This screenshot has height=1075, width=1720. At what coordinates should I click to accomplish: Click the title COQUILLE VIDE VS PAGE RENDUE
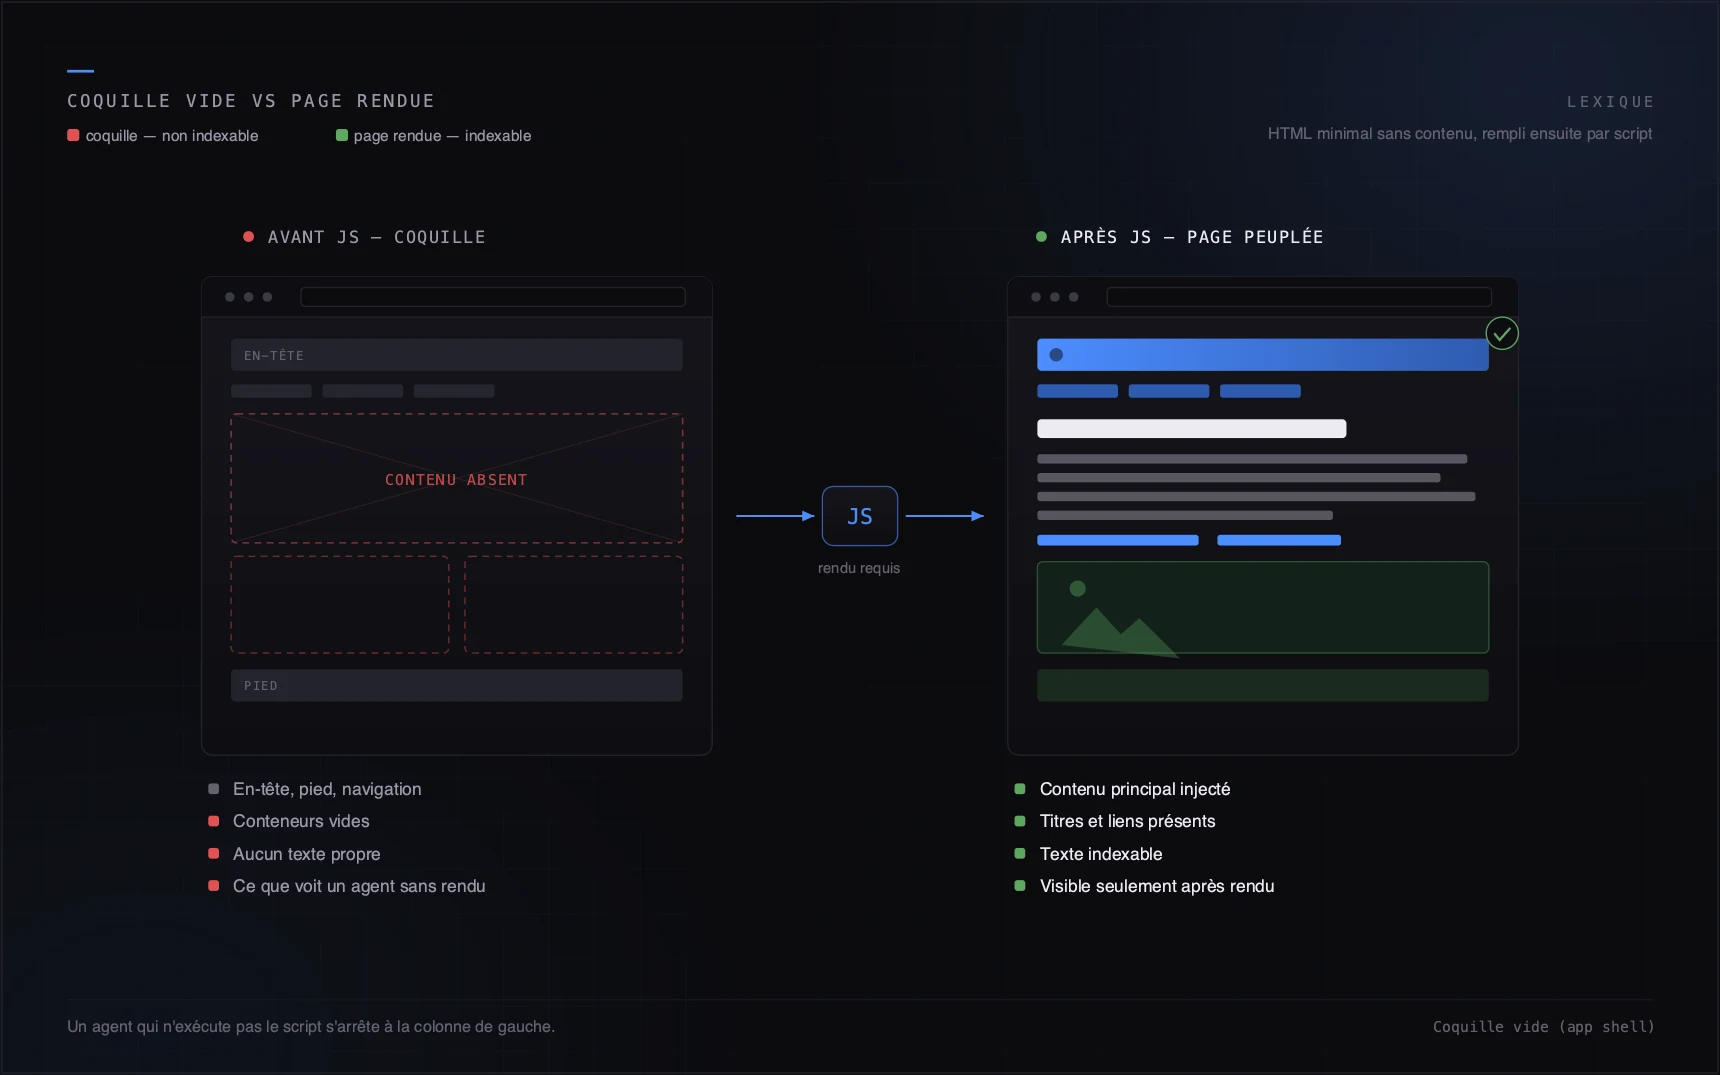point(251,101)
